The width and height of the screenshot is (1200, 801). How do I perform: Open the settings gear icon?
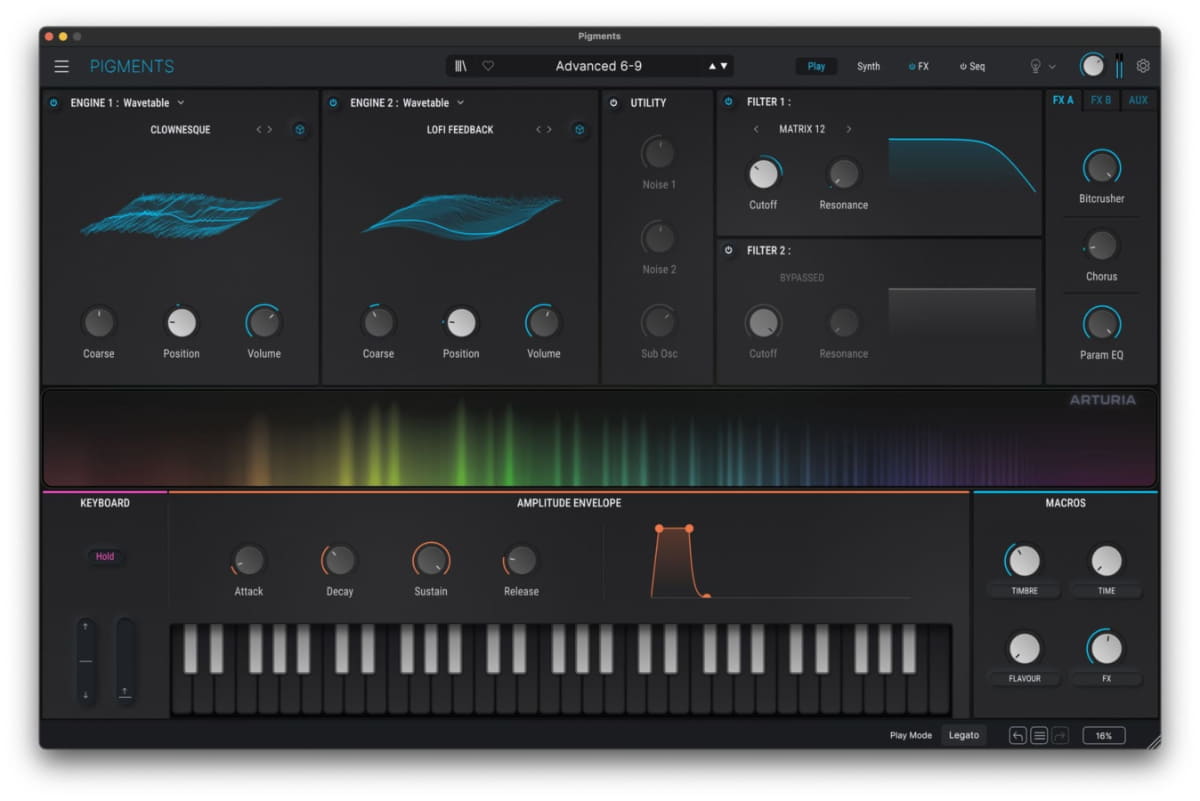click(1143, 66)
